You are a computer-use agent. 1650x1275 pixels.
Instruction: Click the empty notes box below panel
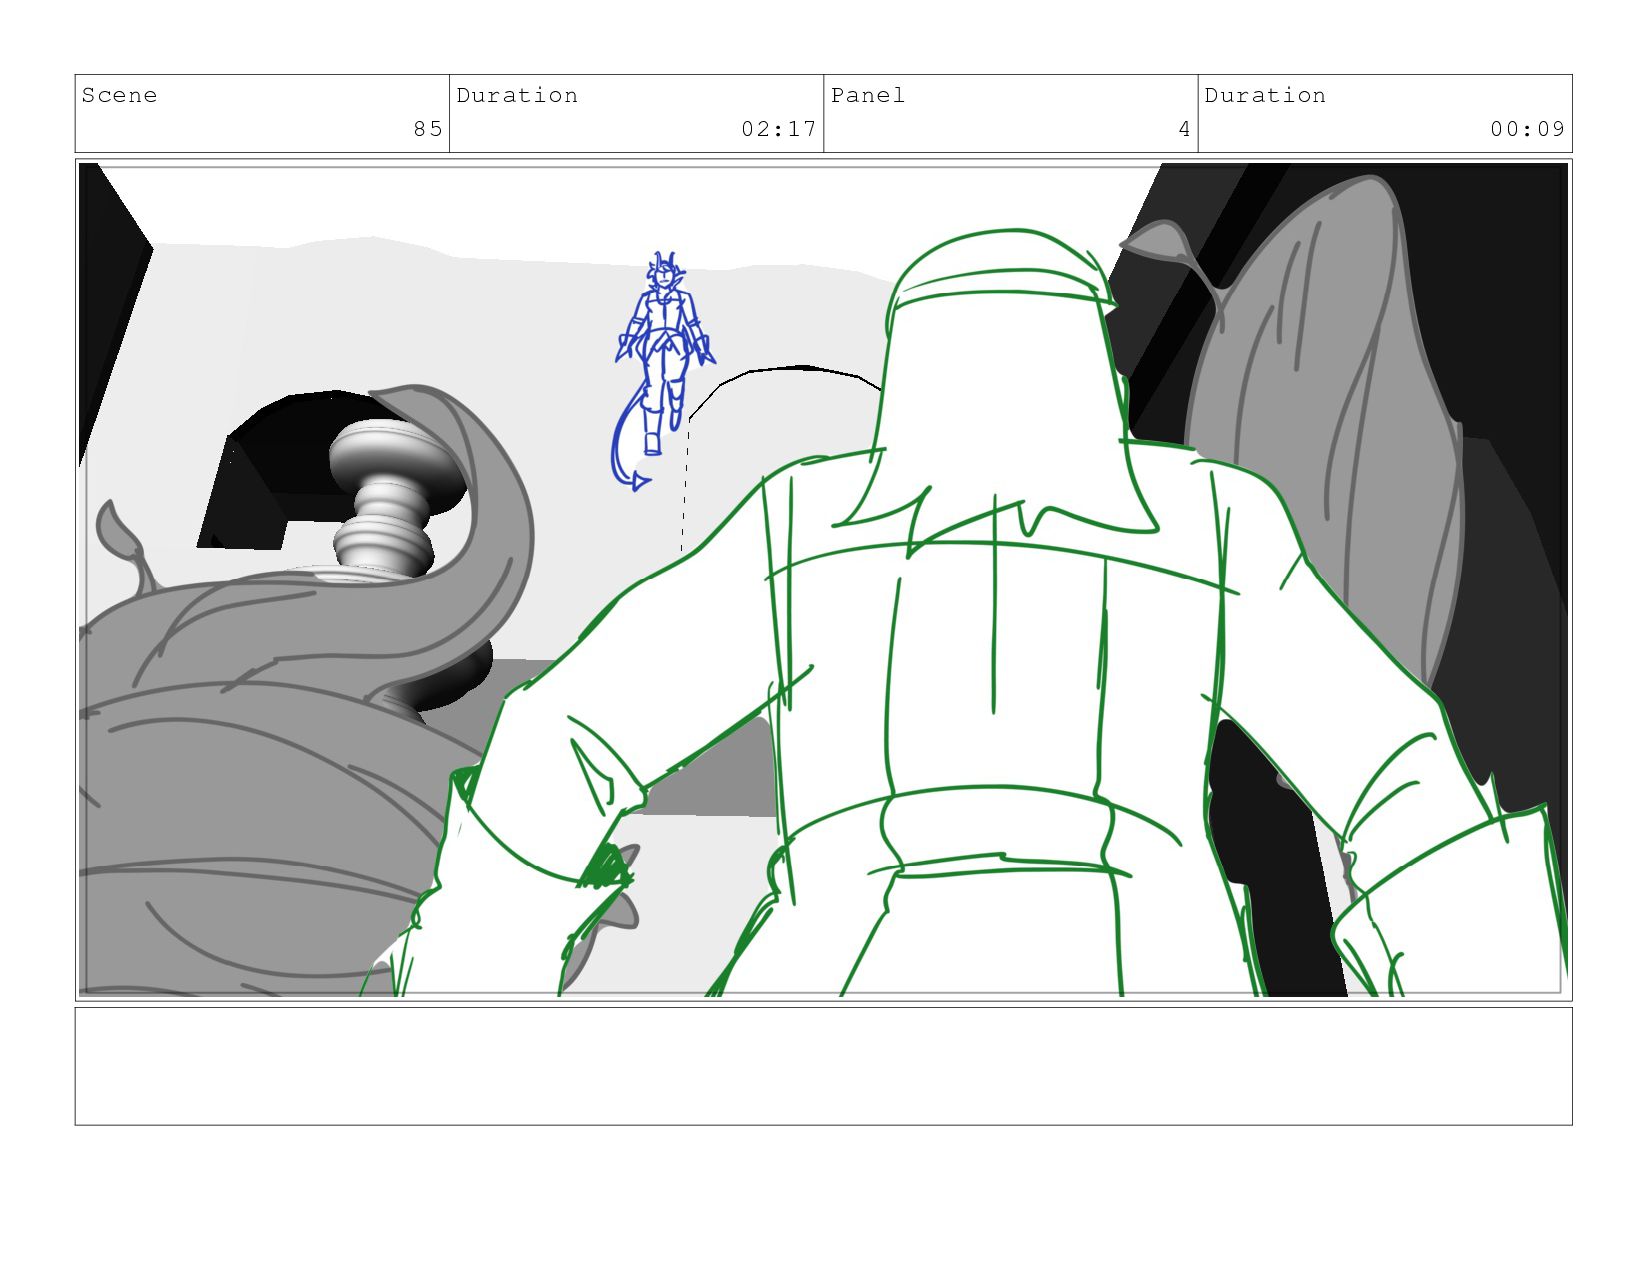pos(823,1066)
